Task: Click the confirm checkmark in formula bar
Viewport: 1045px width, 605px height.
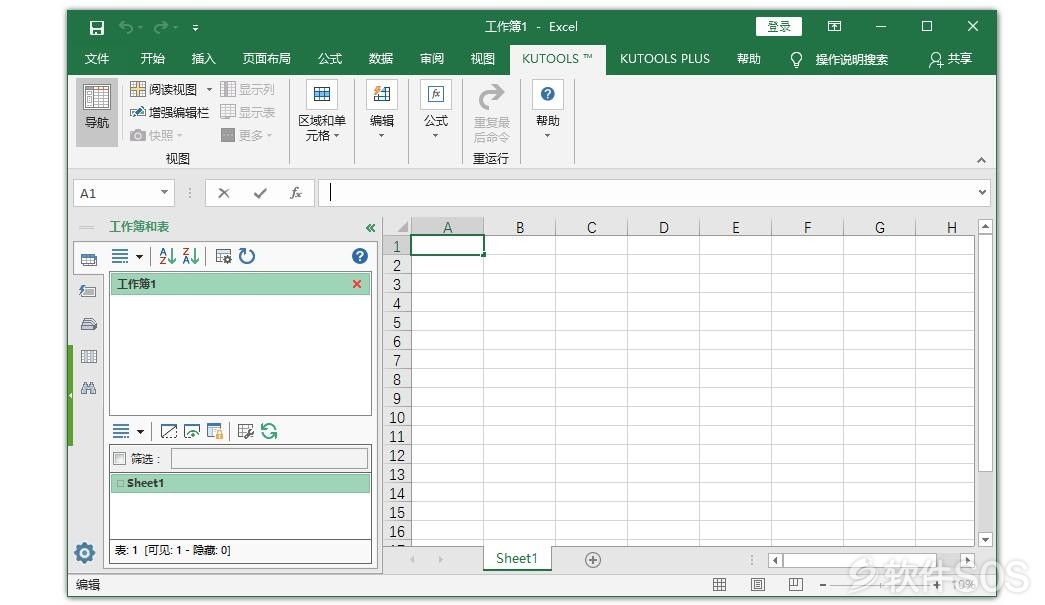Action: [x=260, y=193]
